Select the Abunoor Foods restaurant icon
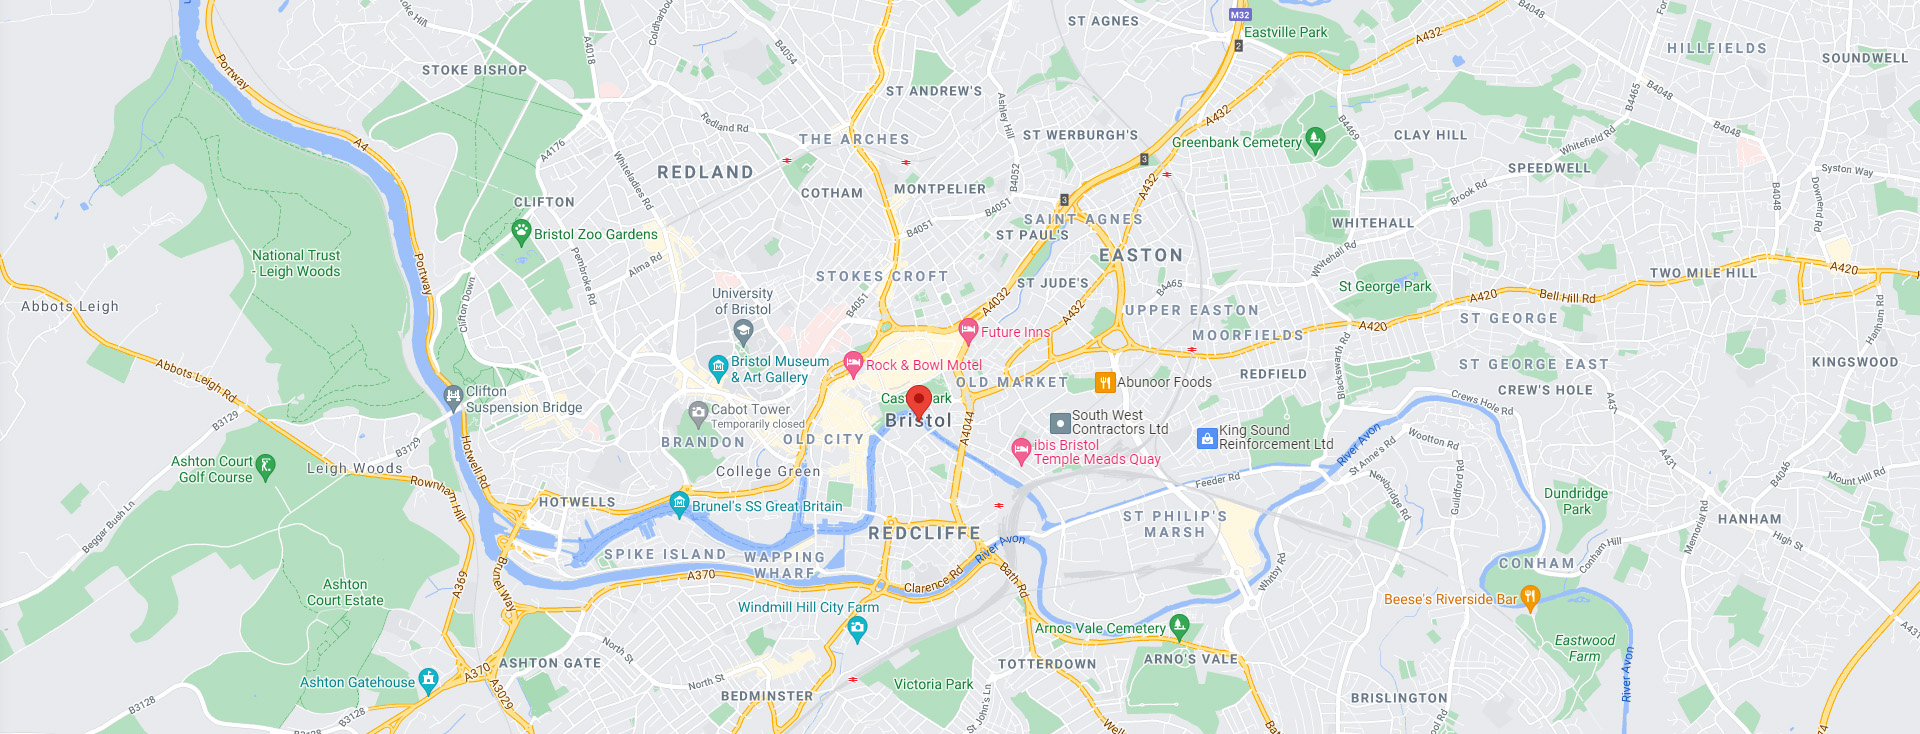 tap(1105, 382)
